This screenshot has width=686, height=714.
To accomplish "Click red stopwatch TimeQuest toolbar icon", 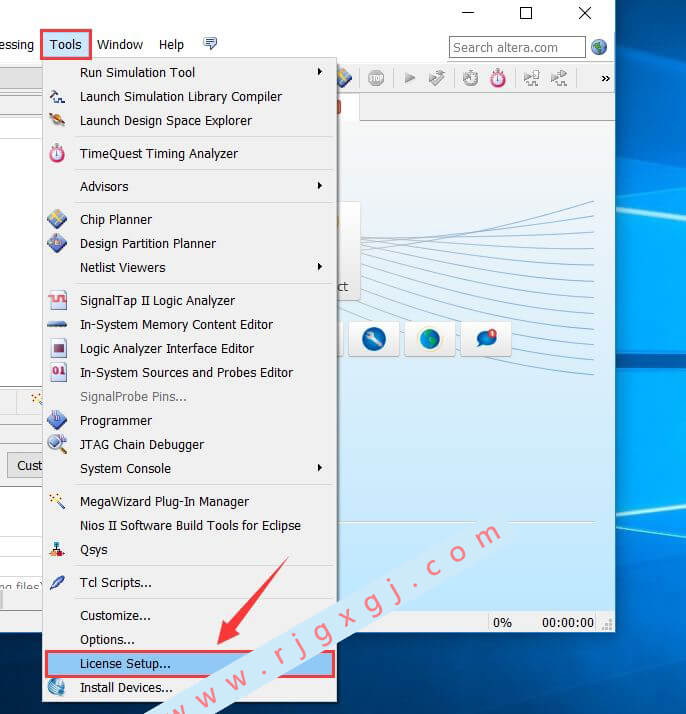I will coord(498,78).
